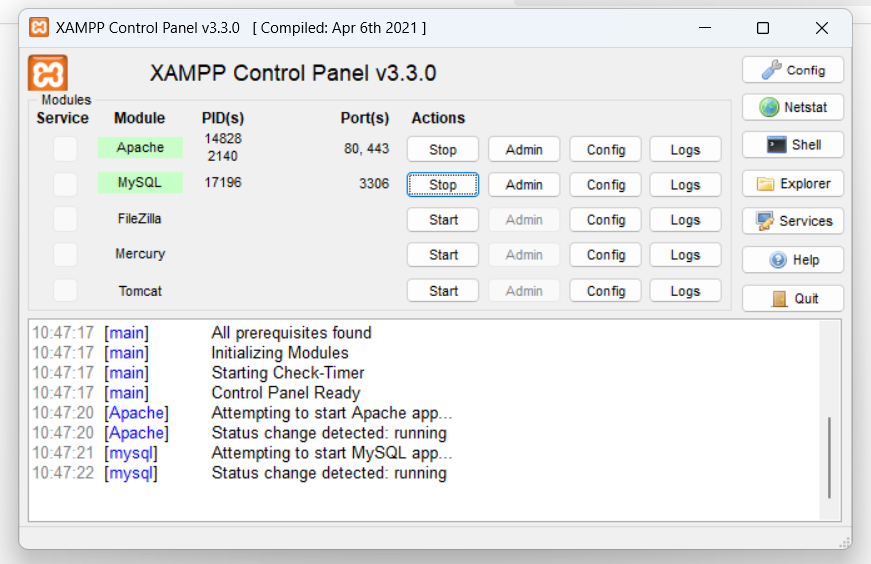This screenshot has height=564, width=871.
Task: Click MySQL port 3306
Action: pyautogui.click(x=374, y=183)
